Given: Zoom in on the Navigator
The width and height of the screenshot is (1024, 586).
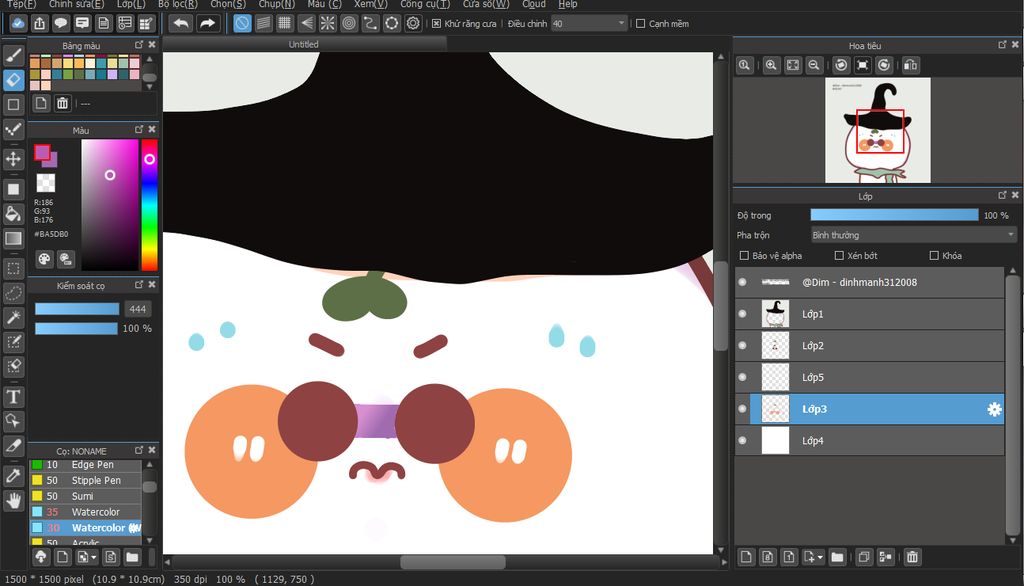Looking at the screenshot, I should 771,65.
